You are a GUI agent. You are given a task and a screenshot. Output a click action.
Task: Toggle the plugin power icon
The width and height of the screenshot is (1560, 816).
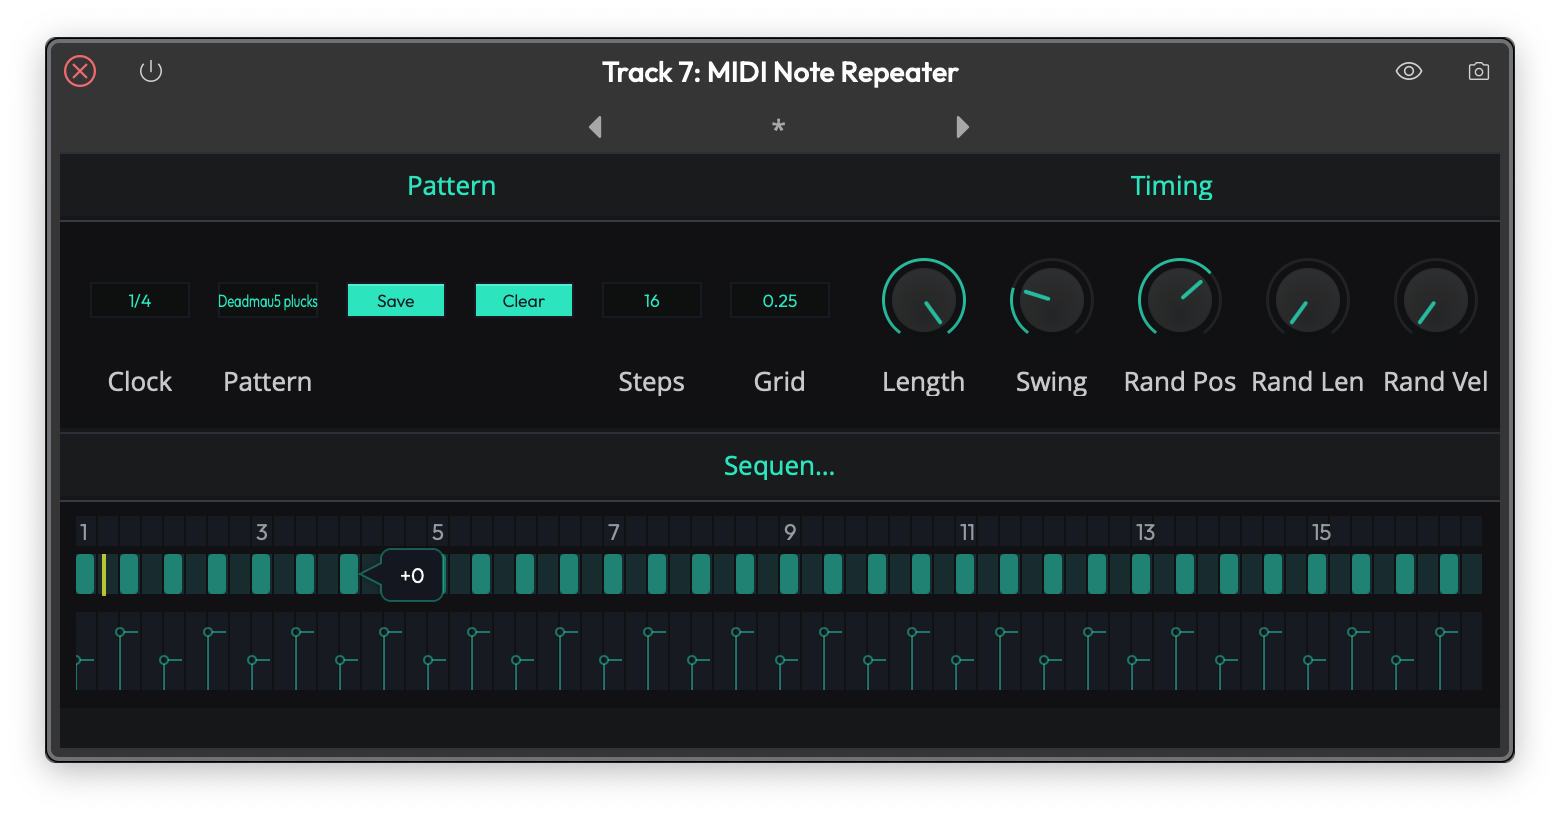(151, 71)
